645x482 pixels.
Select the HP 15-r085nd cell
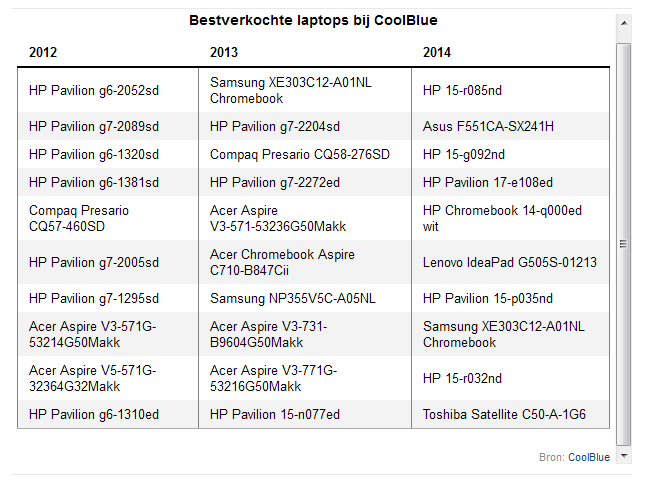tap(462, 90)
